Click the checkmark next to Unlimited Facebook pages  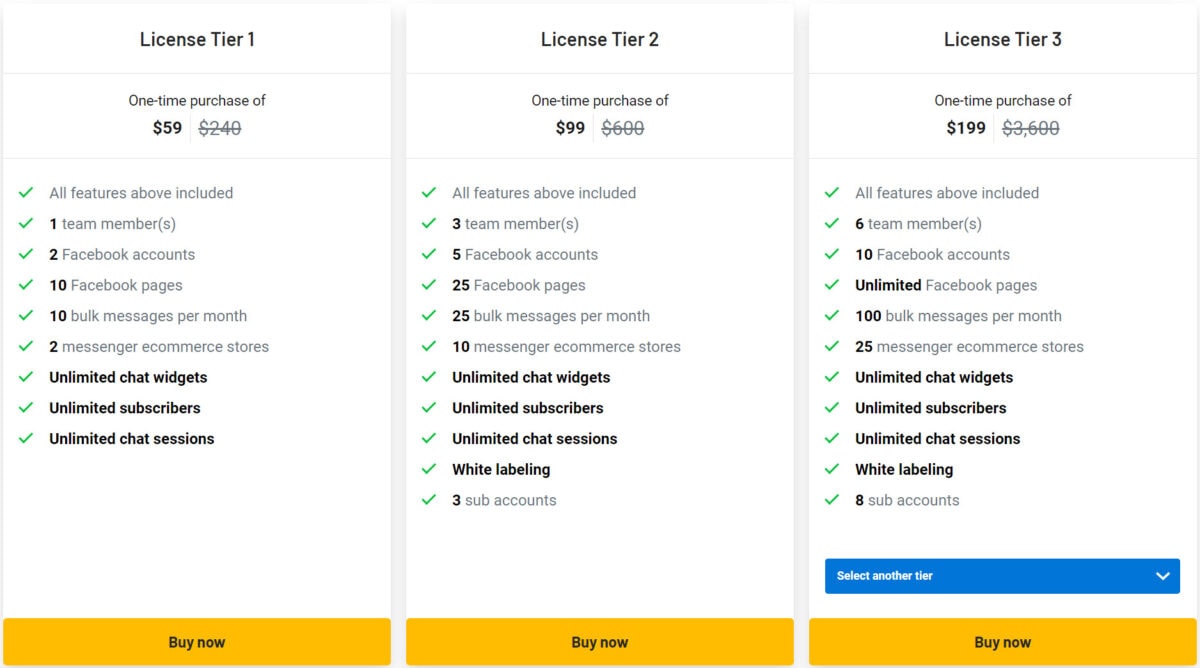click(833, 285)
